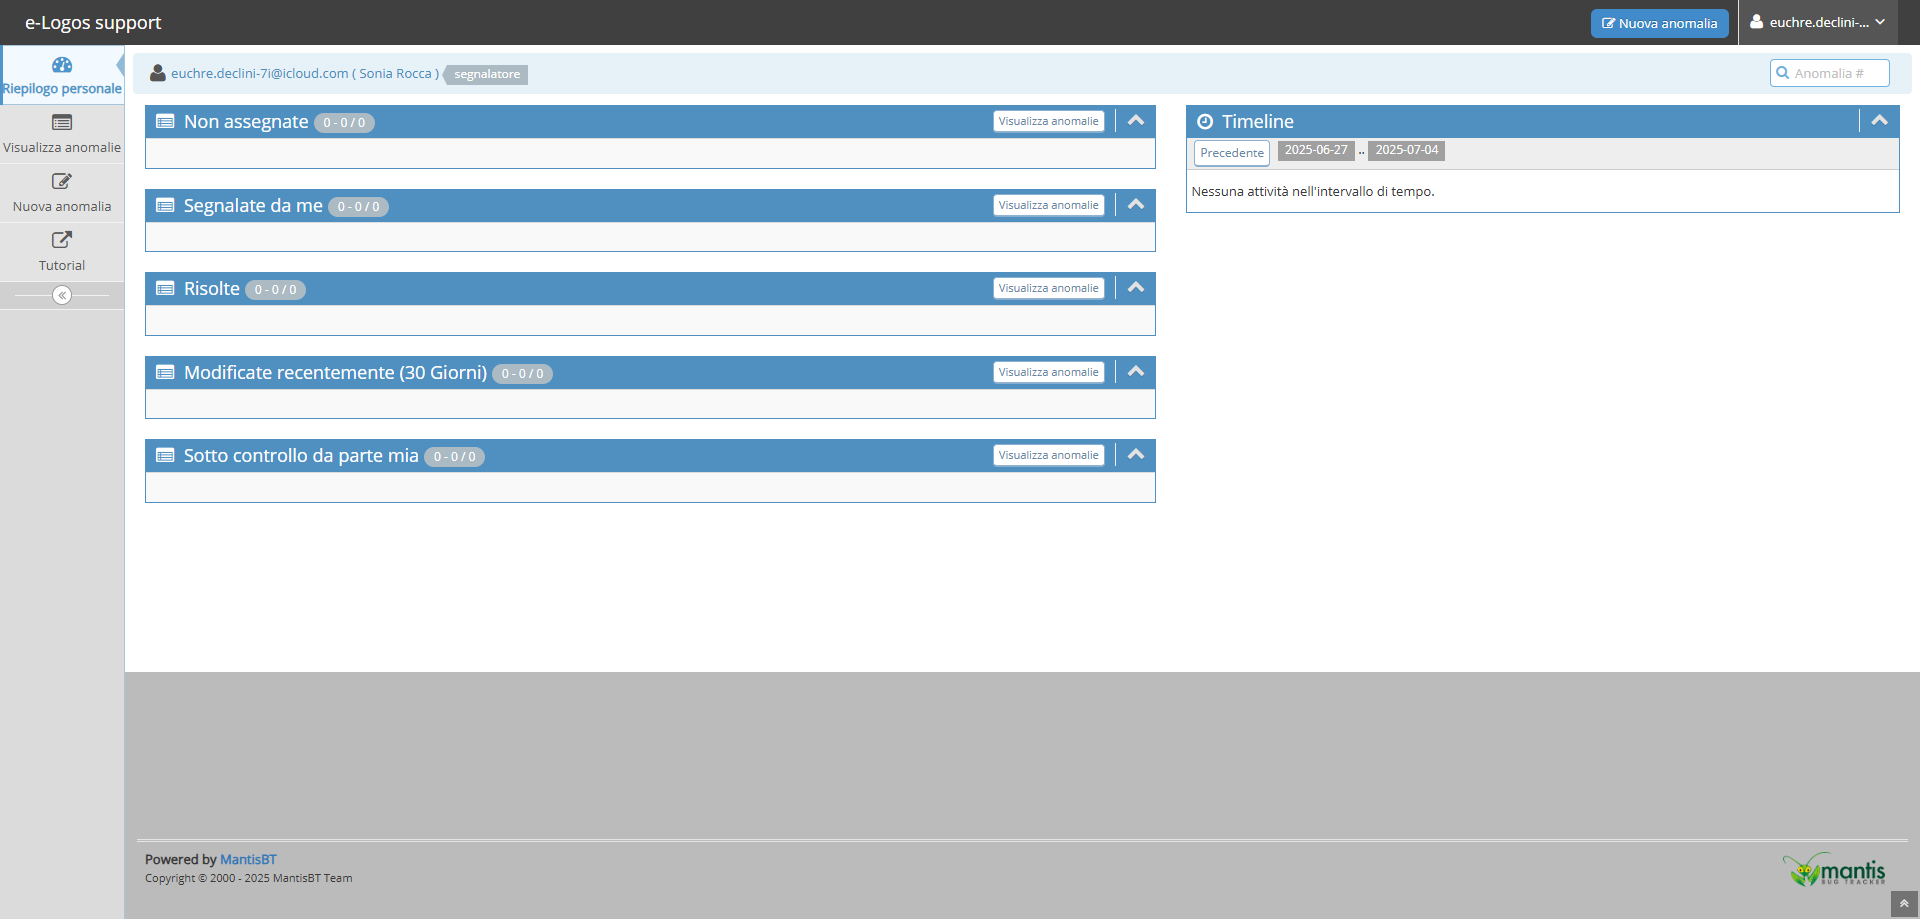The width and height of the screenshot is (1920, 919).
Task: Click the Mantis Bug Tracker logo
Action: (x=1834, y=870)
